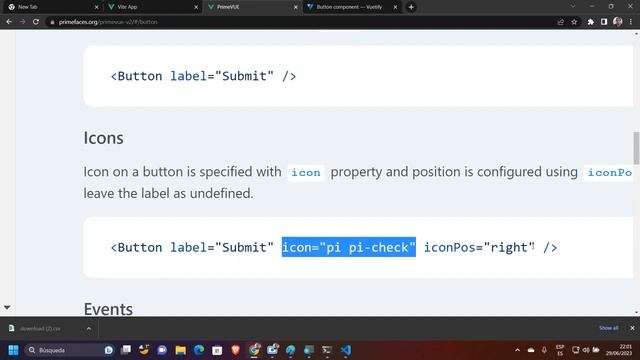Image resolution: width=640 pixels, height=360 pixels.
Task: Click the page vertical scrollbar thumb
Action: click(636, 147)
